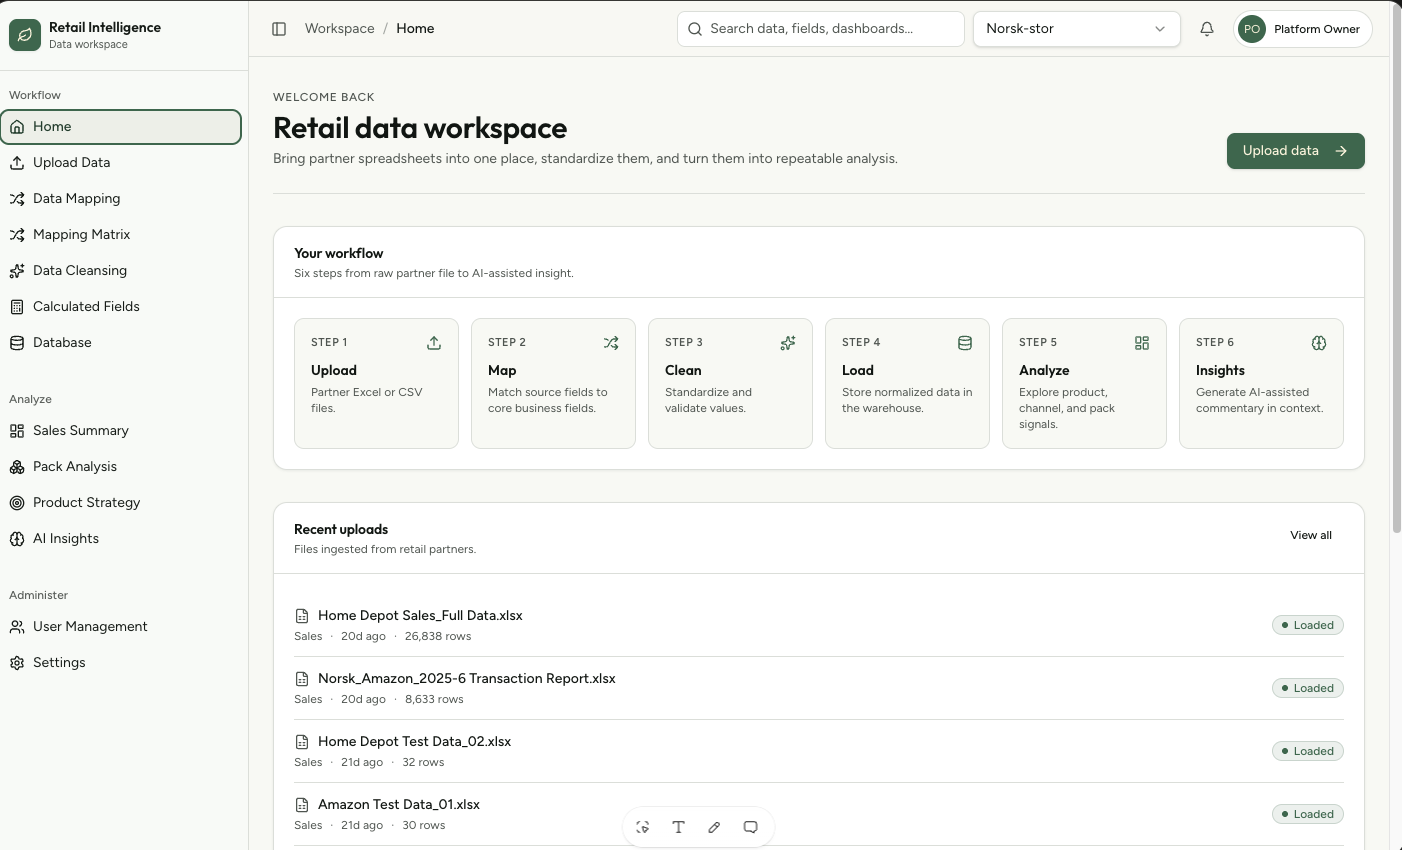Open Pack Analysis via its boxes icon

17,466
